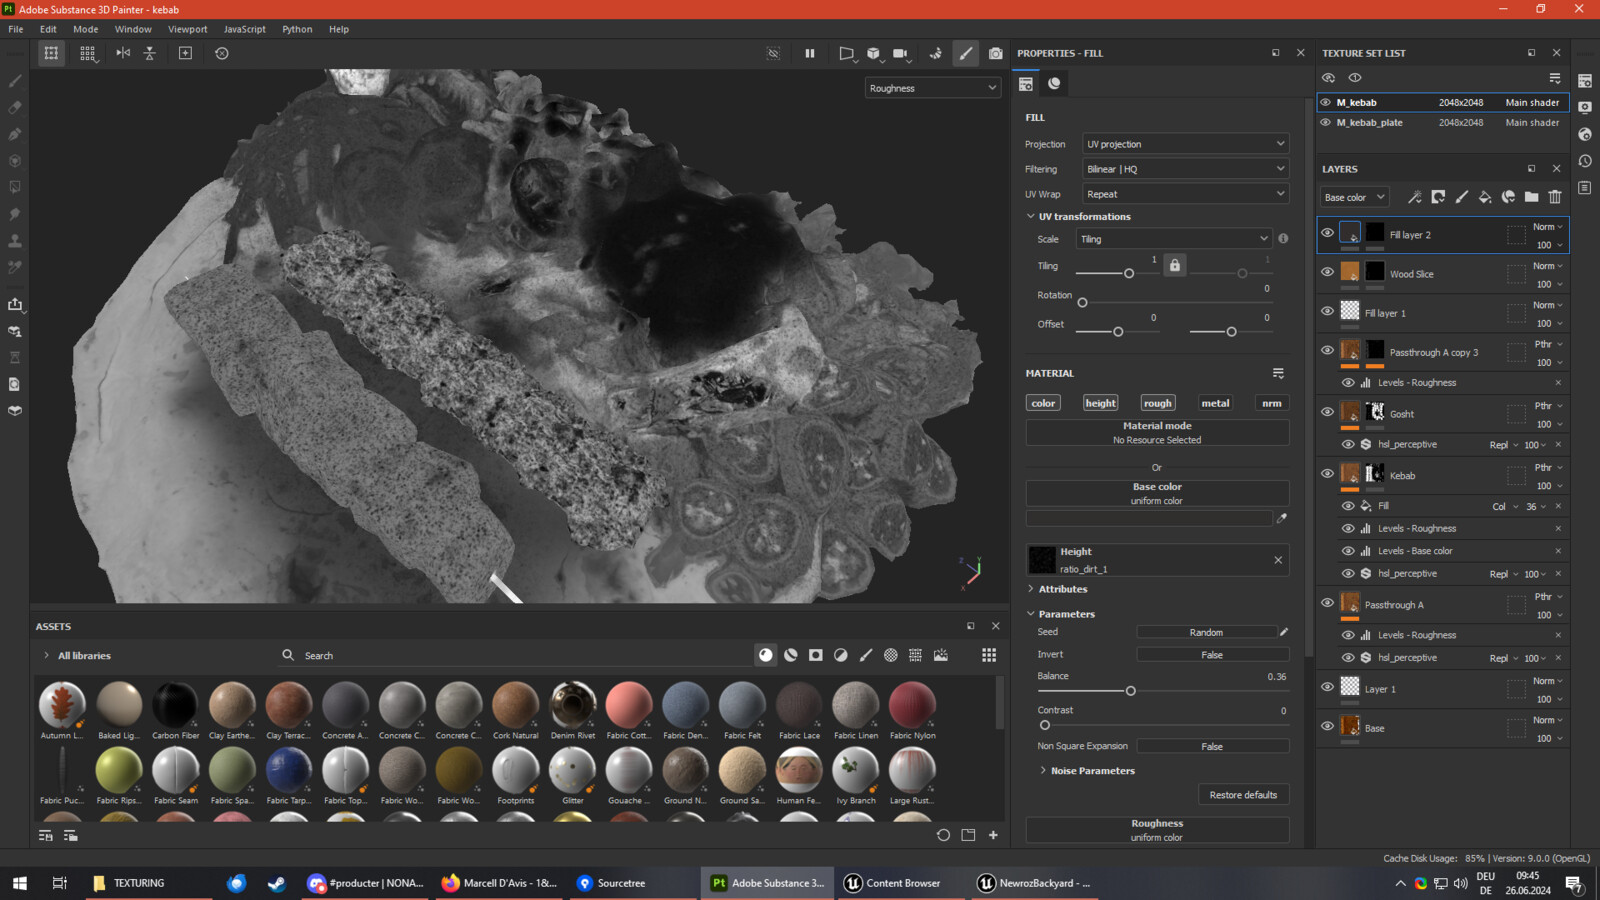Switch to 3D-only view cube icon
The image size is (1600, 900).
tap(873, 53)
